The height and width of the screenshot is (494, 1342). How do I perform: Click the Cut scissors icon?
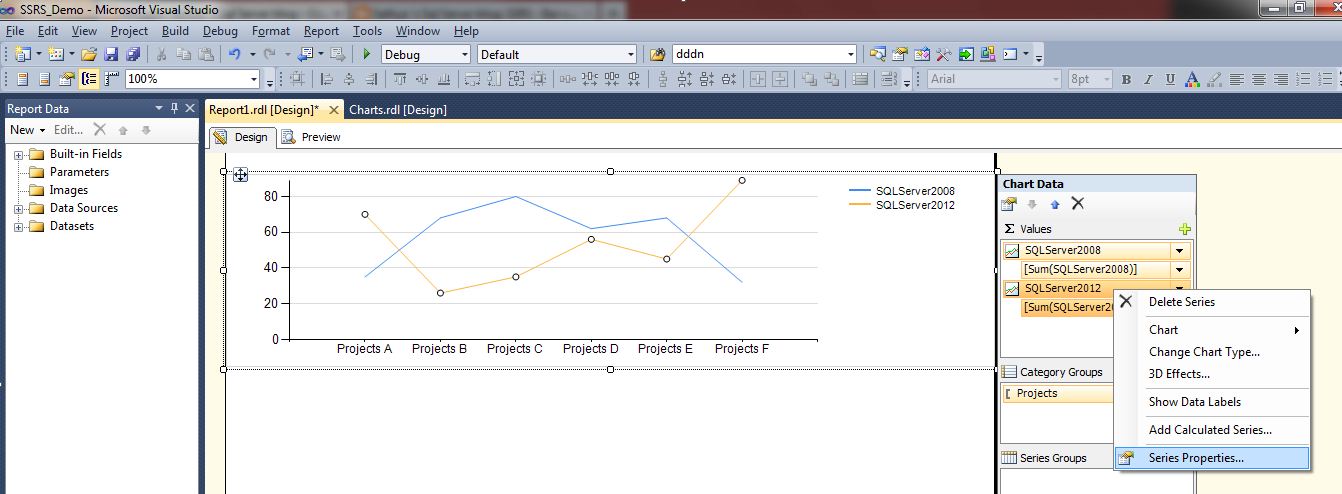tap(161, 54)
